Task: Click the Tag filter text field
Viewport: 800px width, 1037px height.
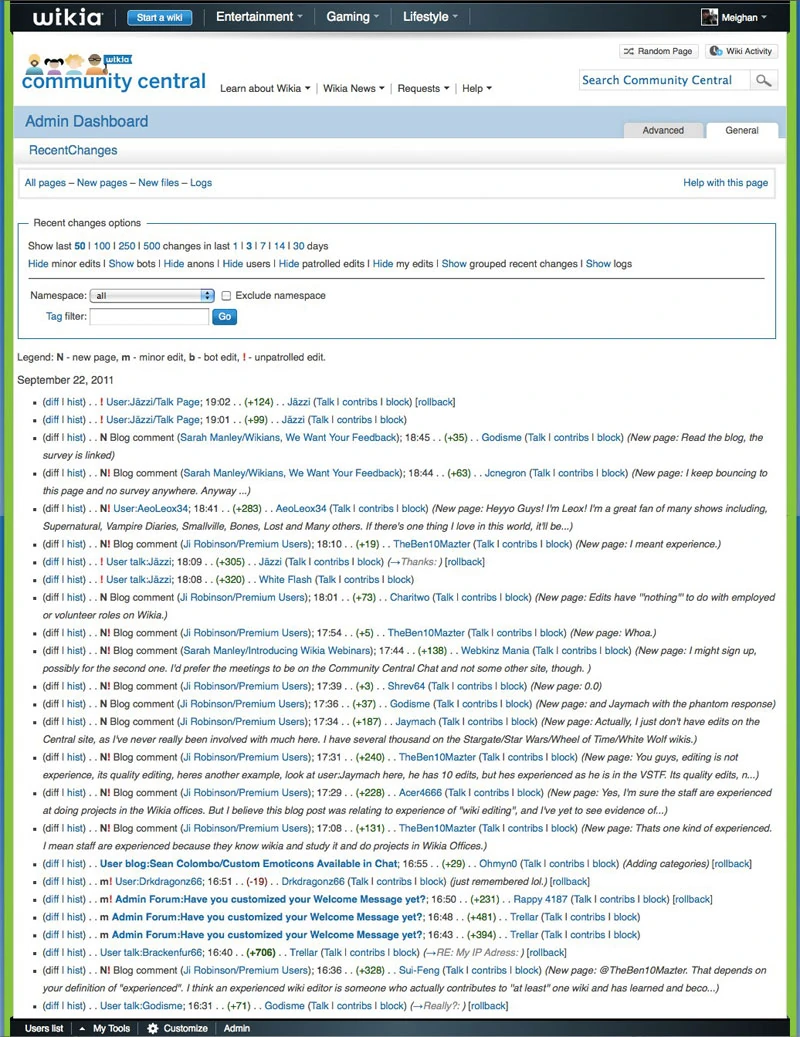Action: click(x=149, y=317)
